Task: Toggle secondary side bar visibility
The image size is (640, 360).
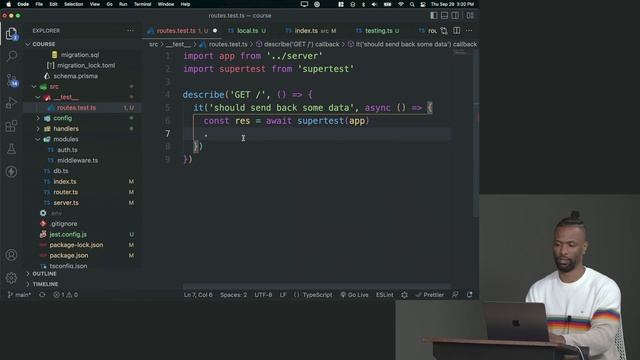Action: pos(455,16)
